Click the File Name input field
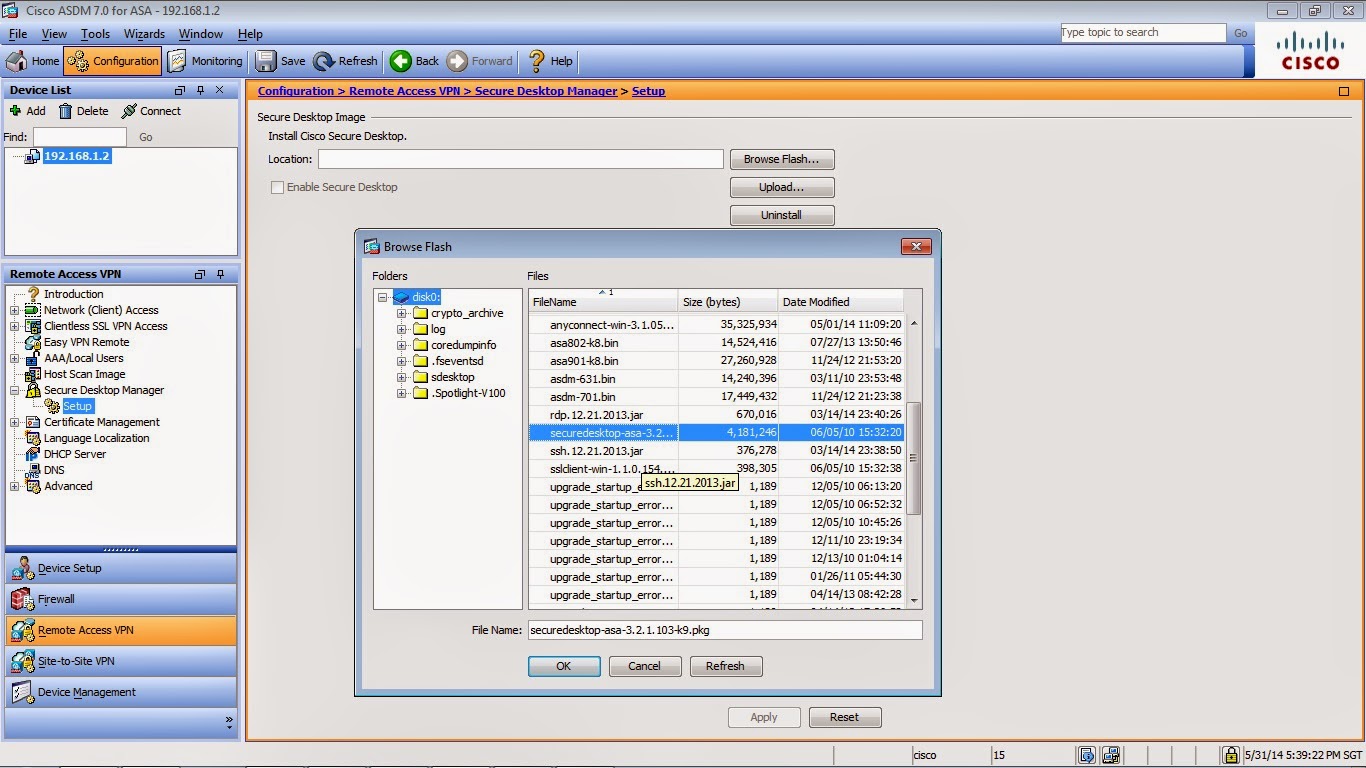 click(x=724, y=630)
